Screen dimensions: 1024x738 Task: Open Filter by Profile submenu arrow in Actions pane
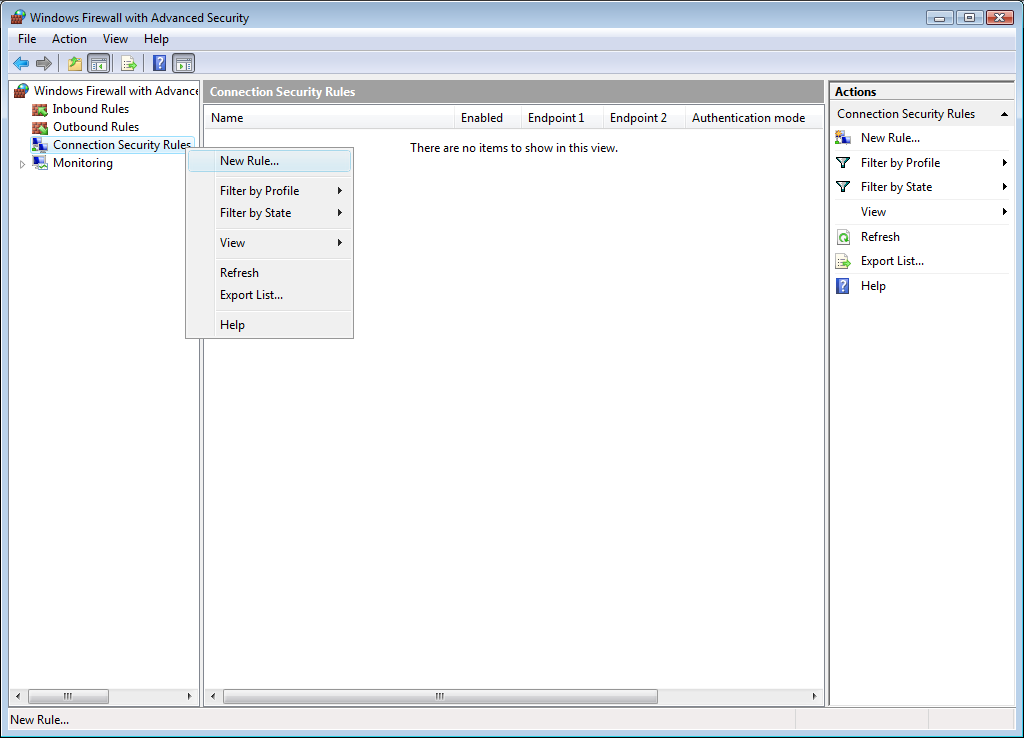coord(1004,163)
